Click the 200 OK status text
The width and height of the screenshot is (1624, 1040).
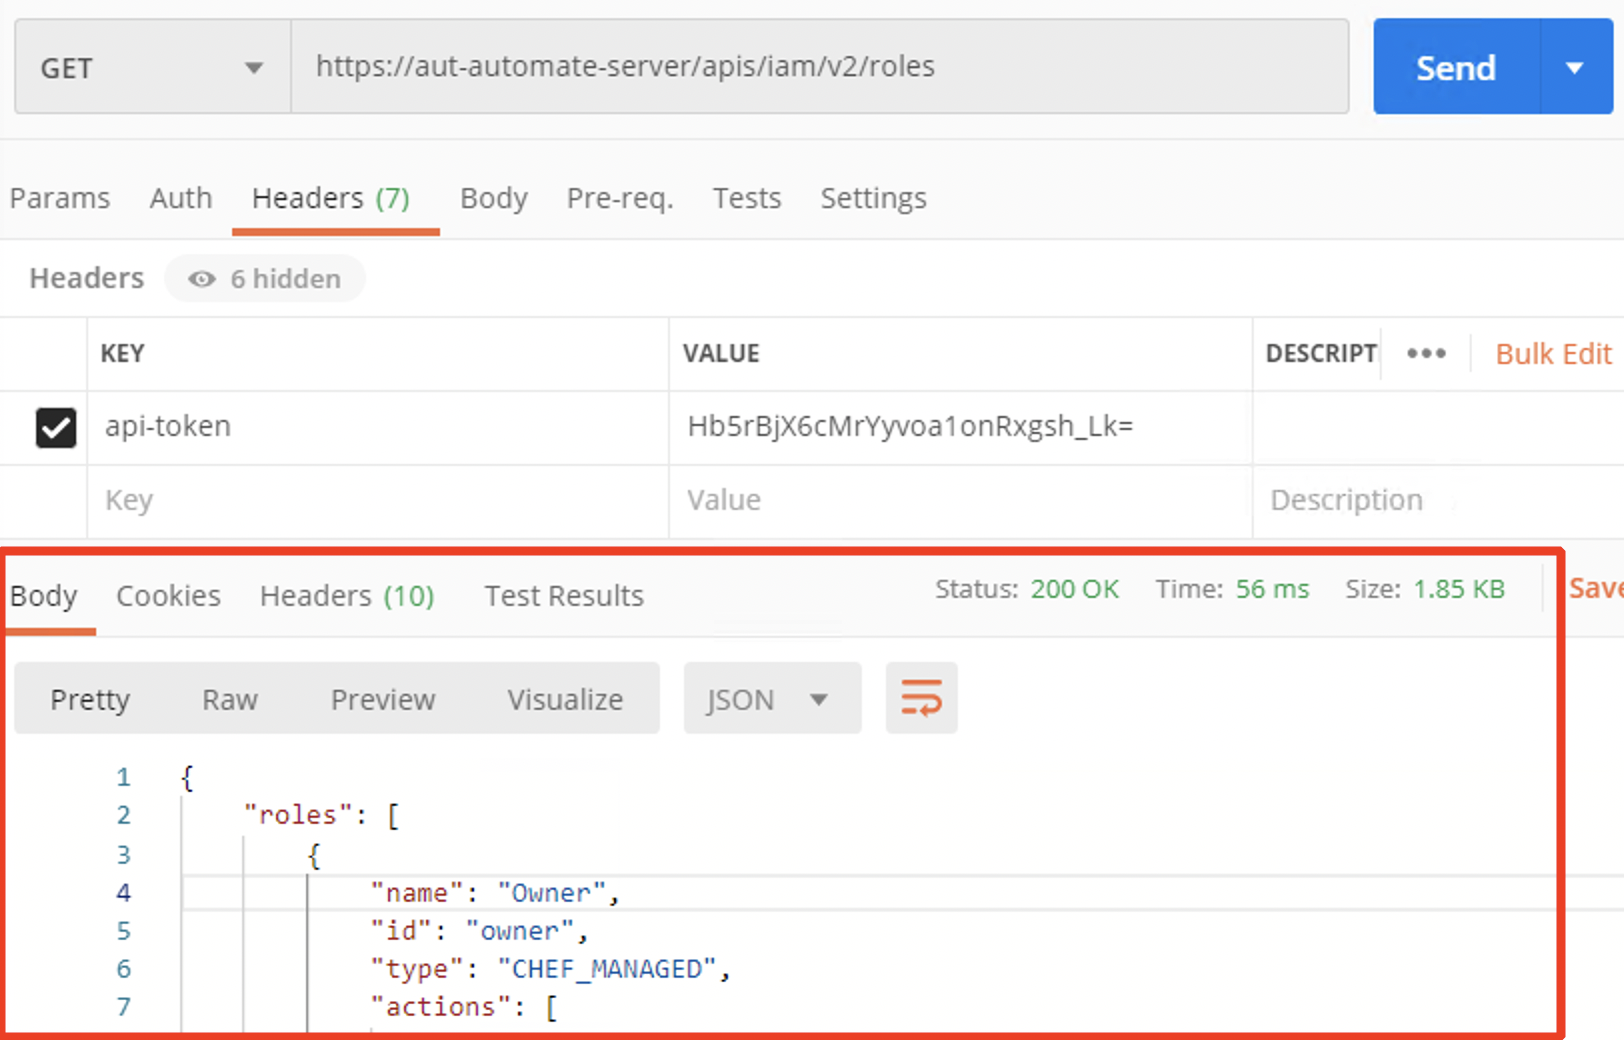1075,589
